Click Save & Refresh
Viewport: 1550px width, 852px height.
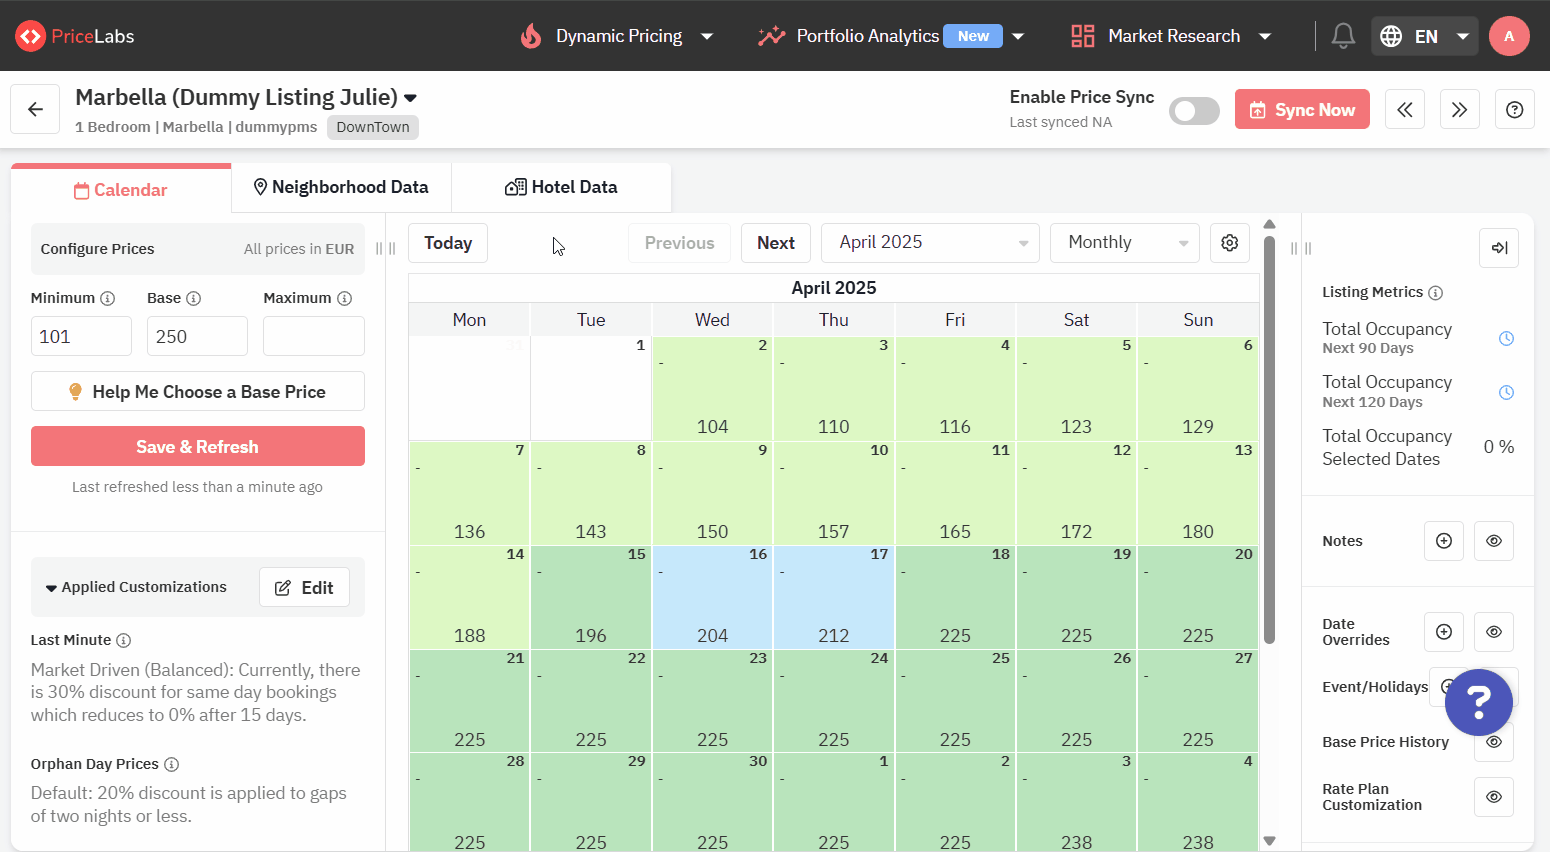[198, 446]
